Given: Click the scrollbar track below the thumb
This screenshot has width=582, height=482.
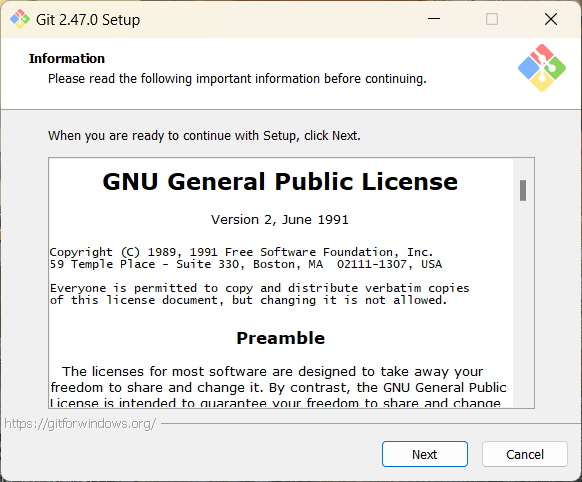Looking at the screenshot, I should (x=523, y=304).
